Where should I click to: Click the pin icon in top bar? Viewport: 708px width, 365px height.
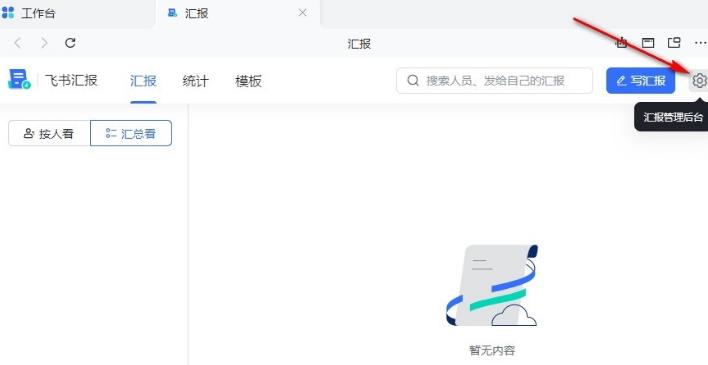tap(623, 43)
